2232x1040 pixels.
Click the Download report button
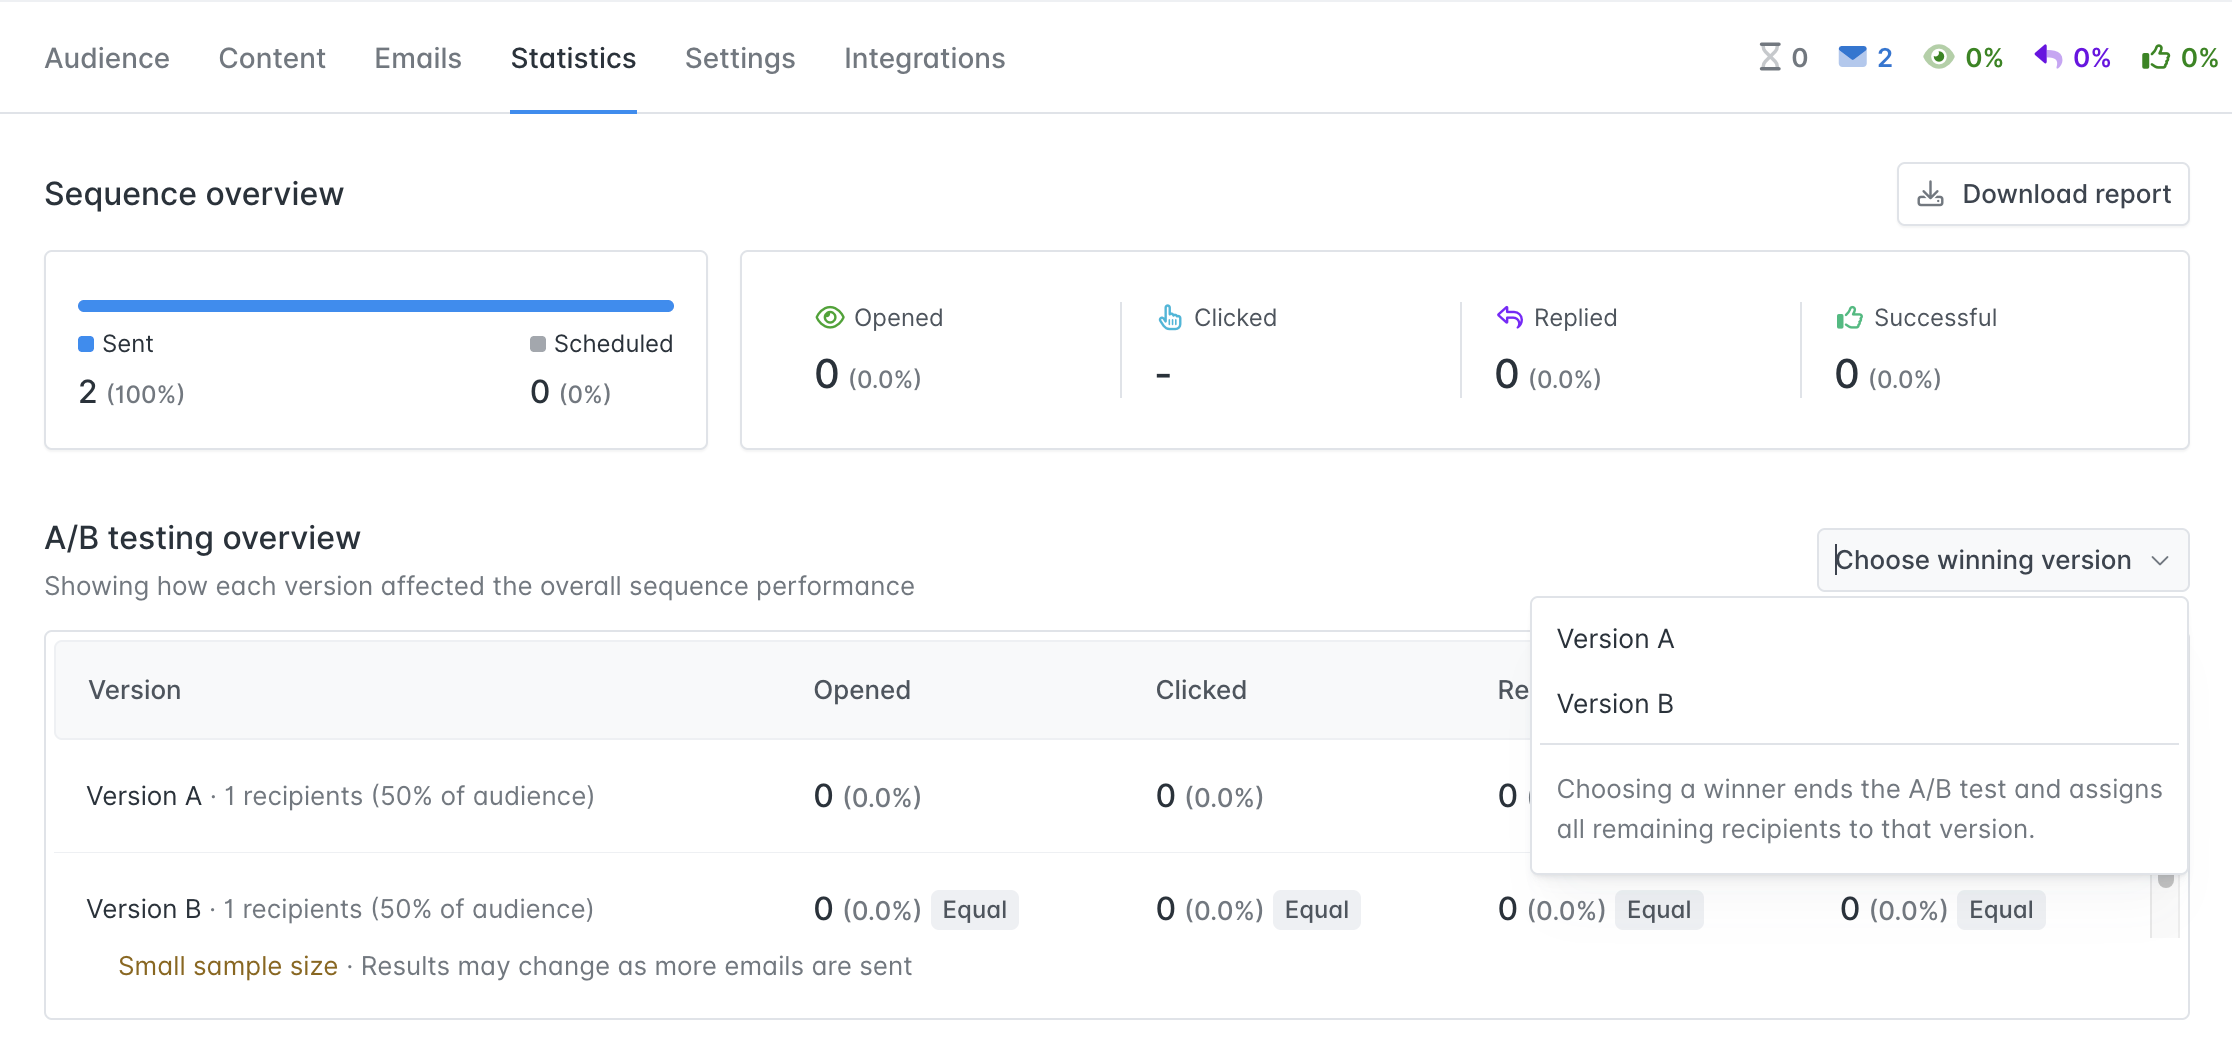click(x=2043, y=194)
